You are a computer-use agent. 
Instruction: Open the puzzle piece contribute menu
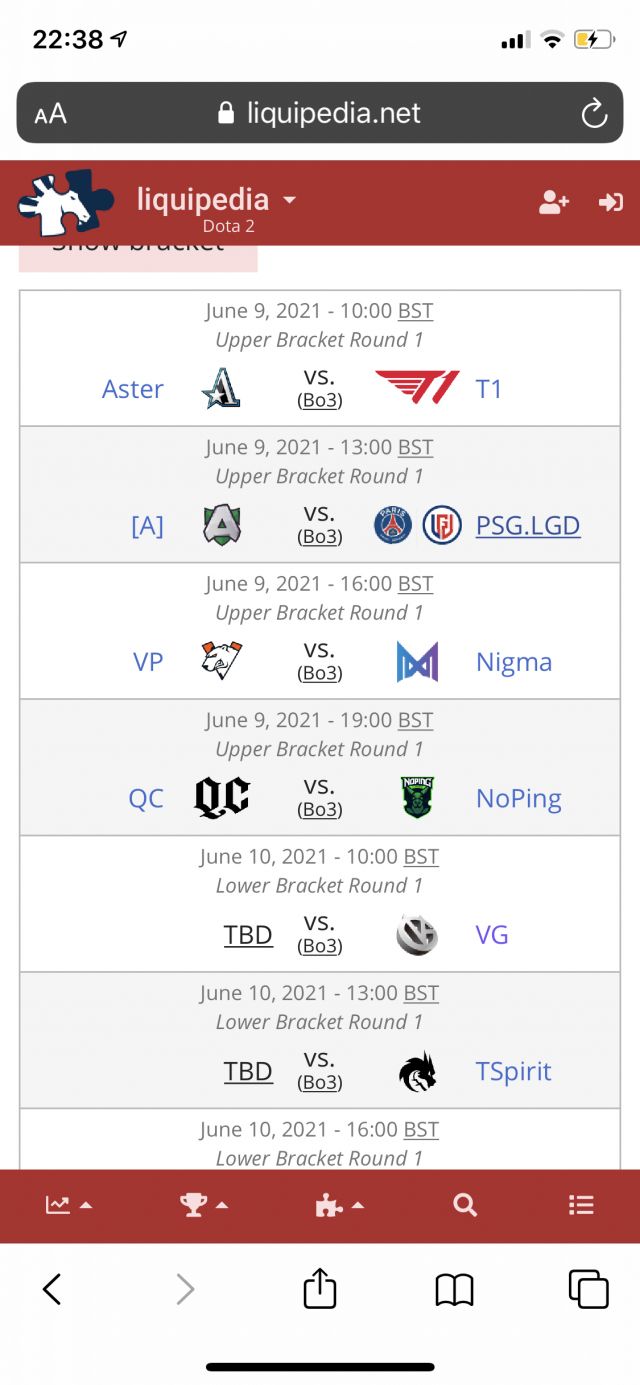(340, 1205)
